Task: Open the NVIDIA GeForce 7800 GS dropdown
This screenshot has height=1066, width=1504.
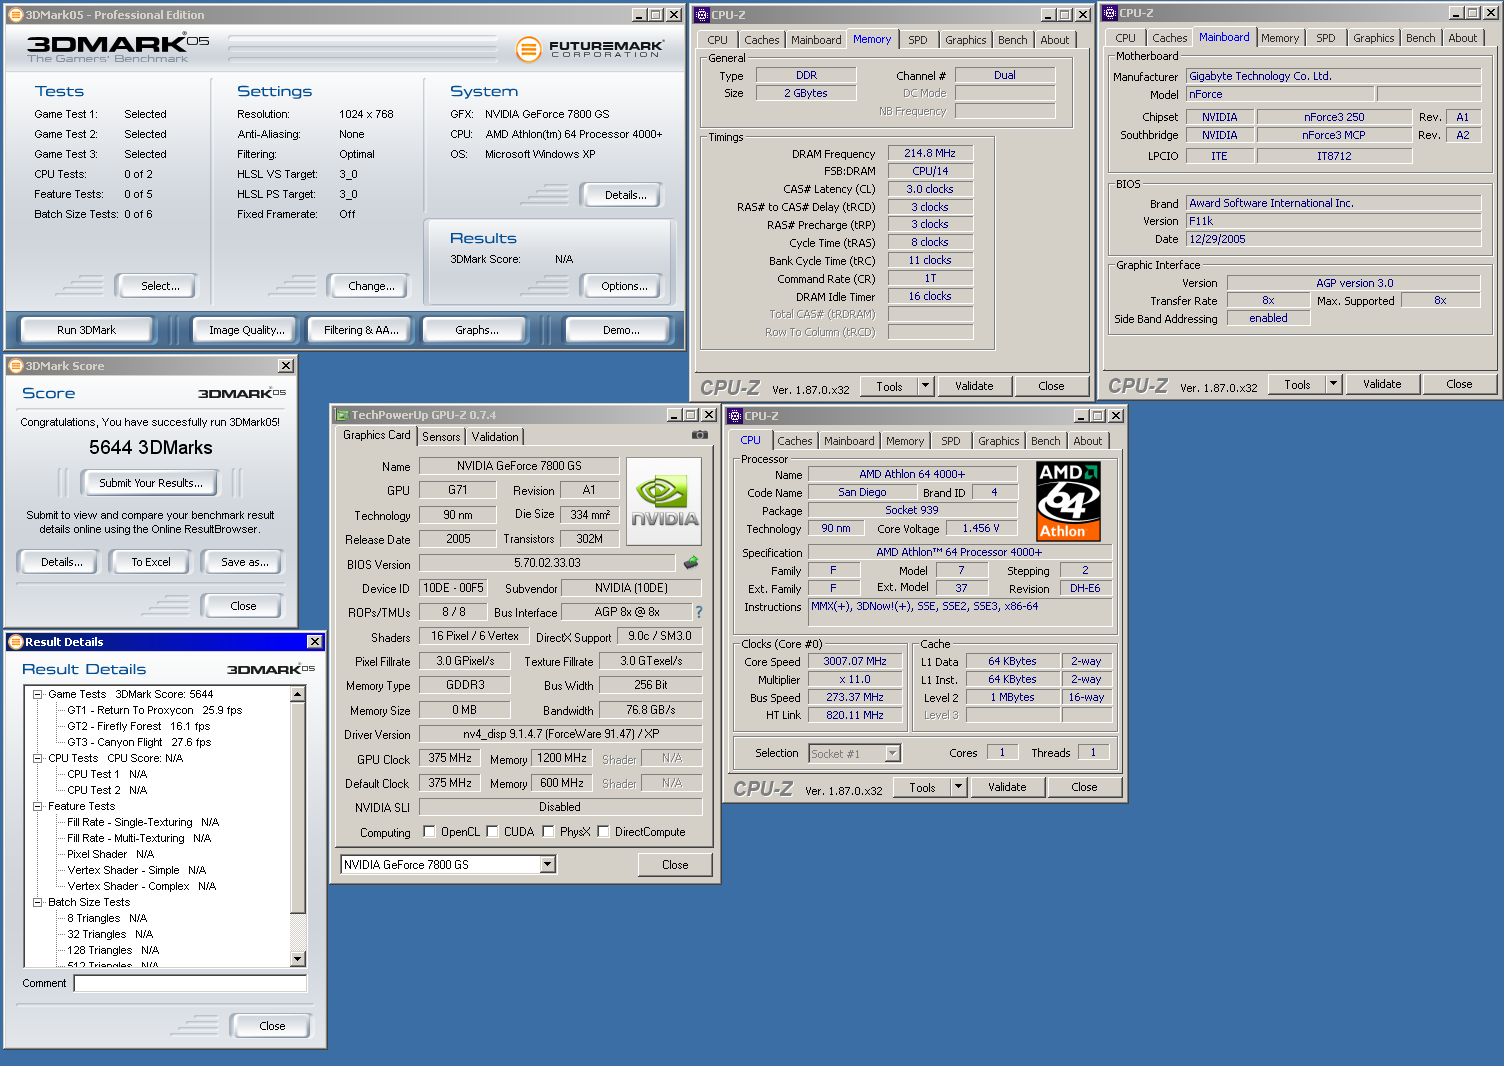Action: coord(548,865)
